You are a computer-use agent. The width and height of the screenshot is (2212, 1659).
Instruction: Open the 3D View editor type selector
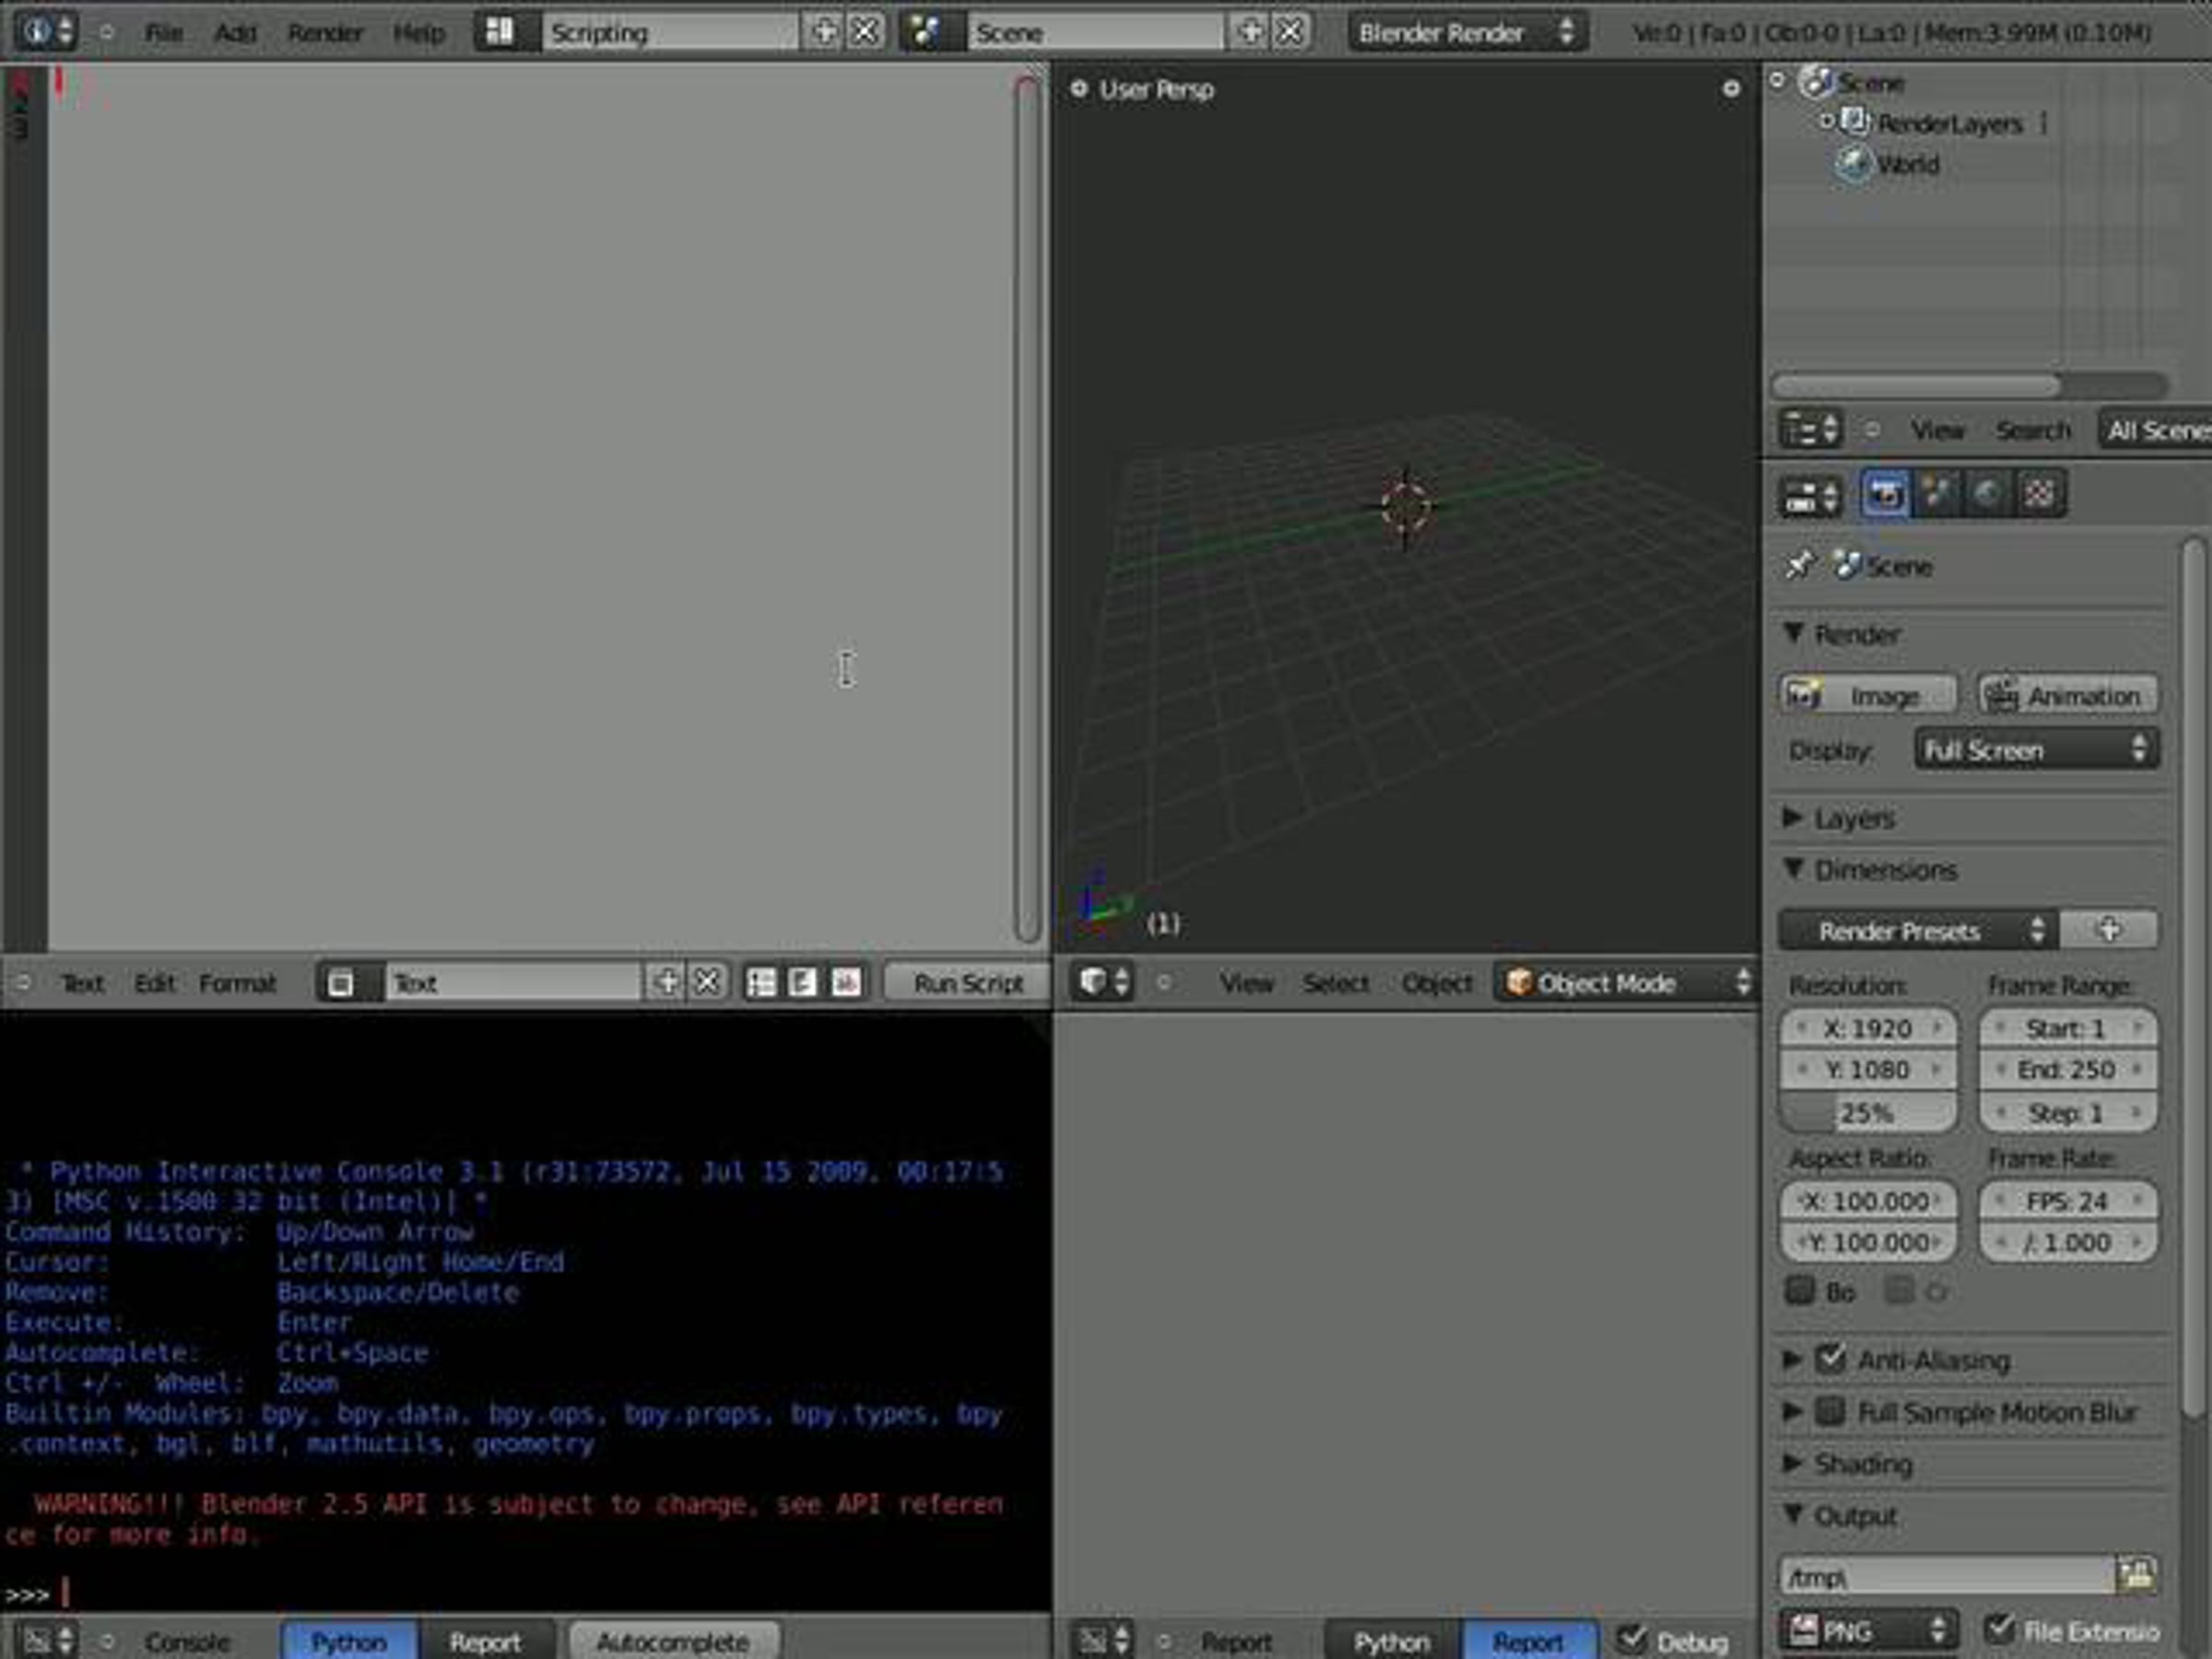coord(1103,982)
